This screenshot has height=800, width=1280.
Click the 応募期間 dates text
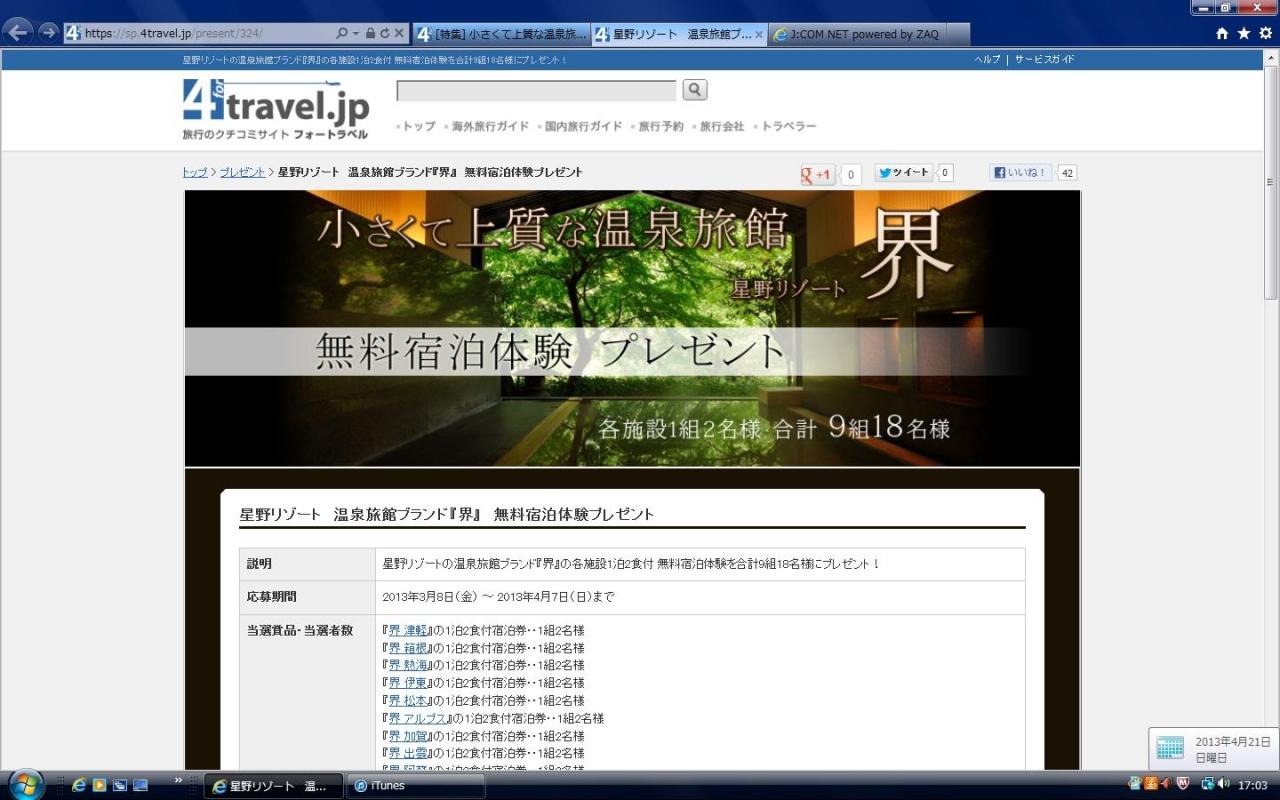[498, 597]
